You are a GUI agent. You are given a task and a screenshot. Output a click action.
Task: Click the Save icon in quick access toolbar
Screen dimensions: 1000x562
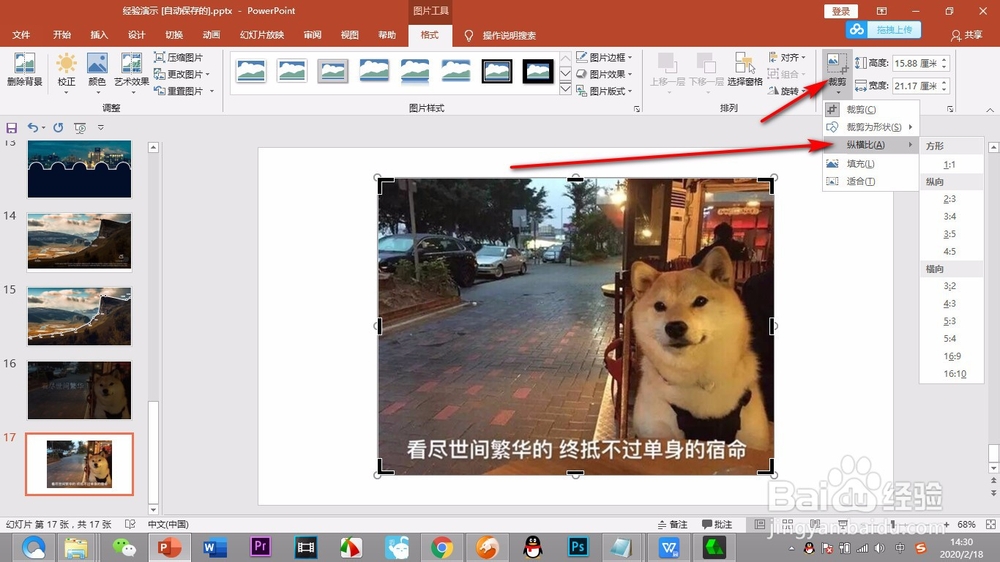click(11, 128)
